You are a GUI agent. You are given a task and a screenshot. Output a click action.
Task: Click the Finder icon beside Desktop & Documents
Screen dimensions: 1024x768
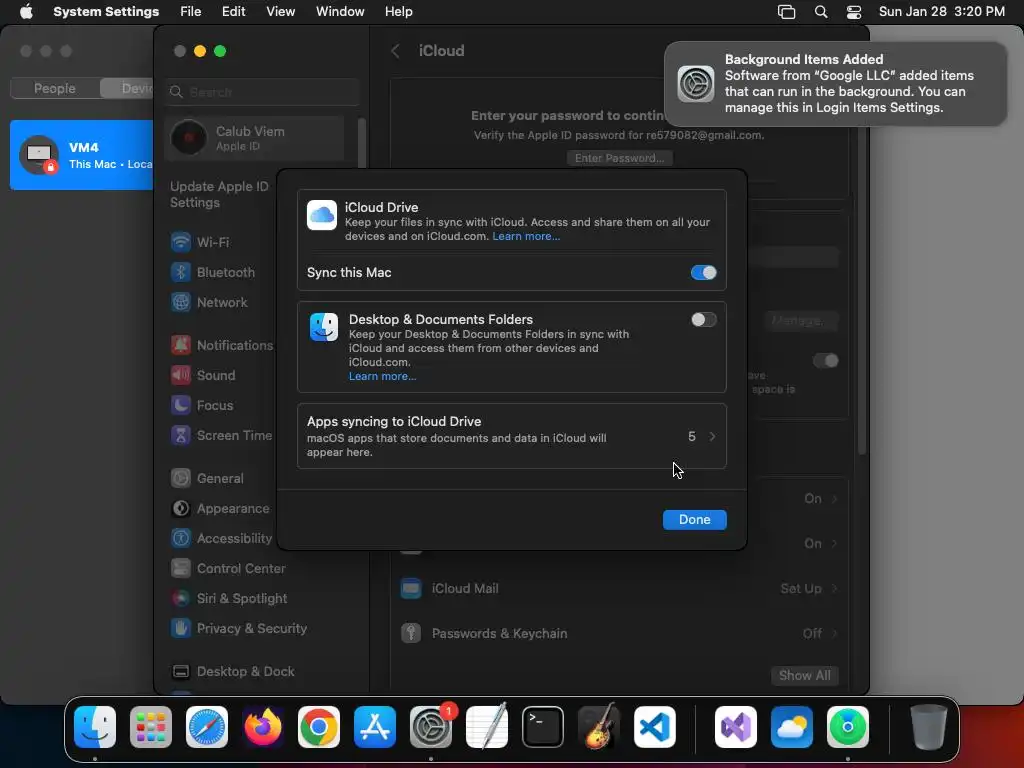324,327
